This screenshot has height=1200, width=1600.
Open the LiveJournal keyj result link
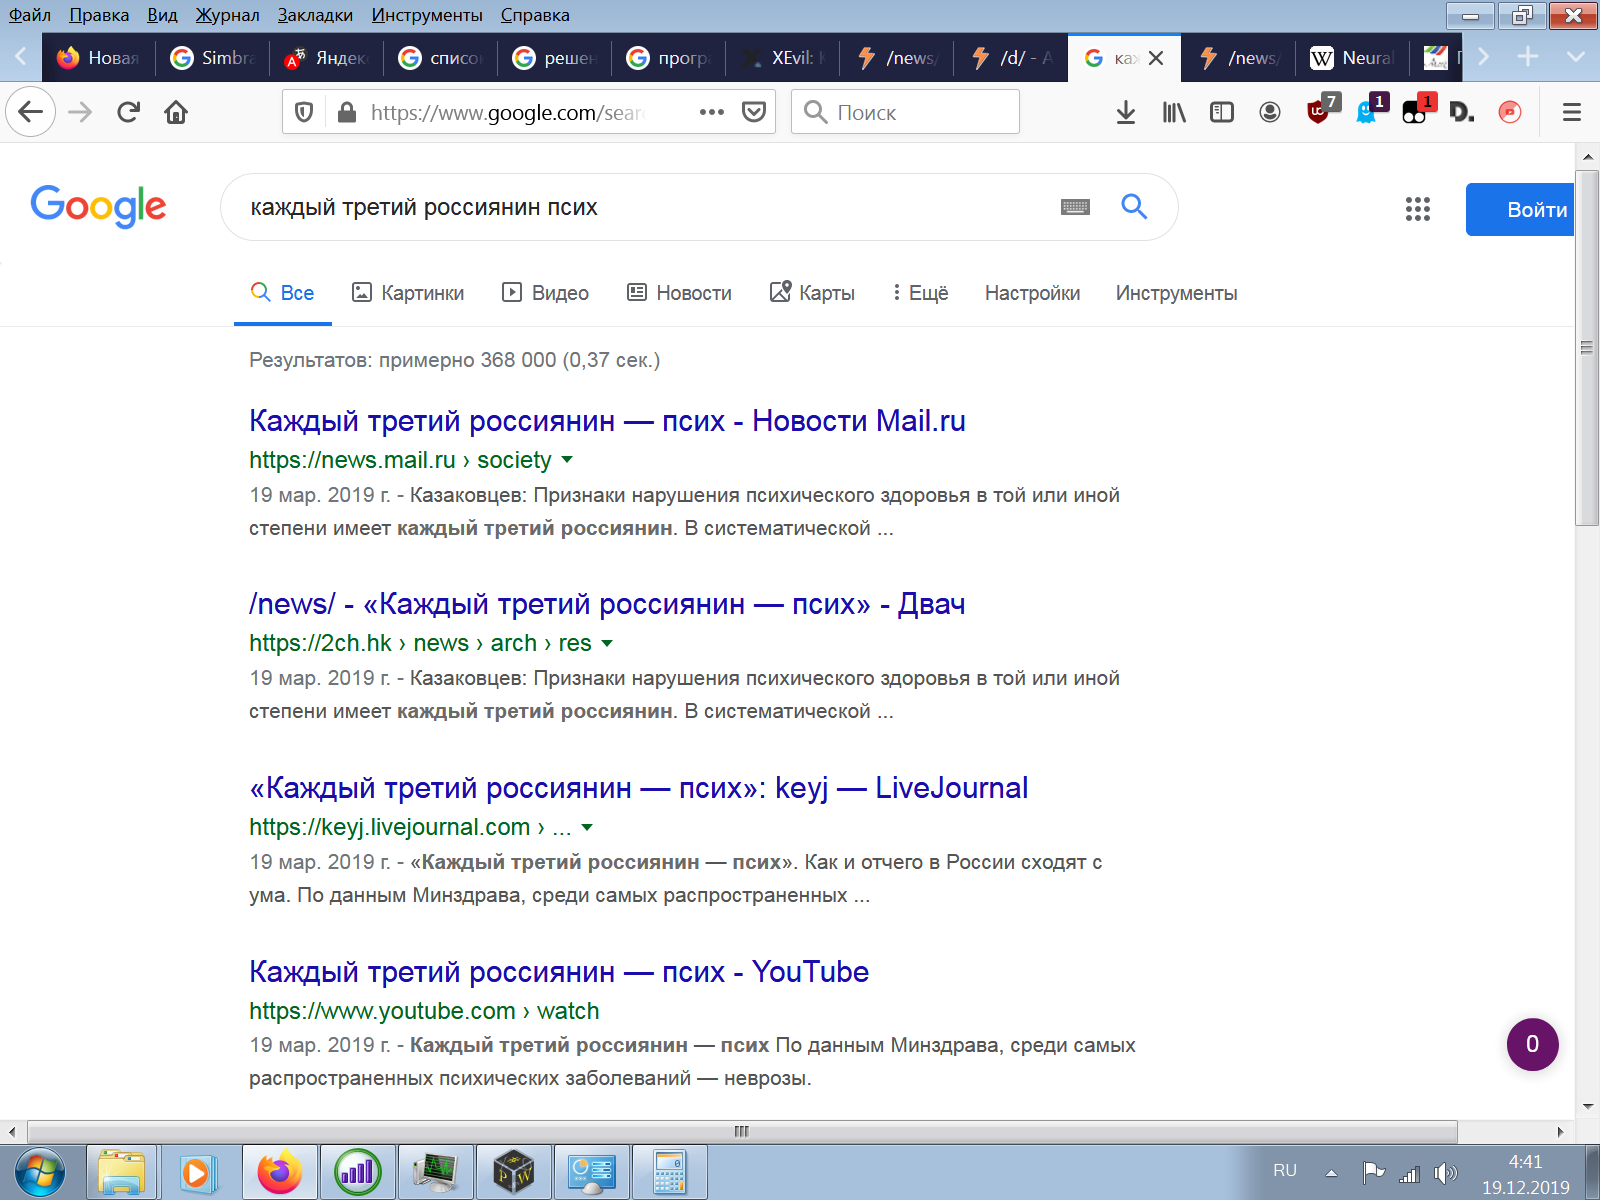coord(638,788)
